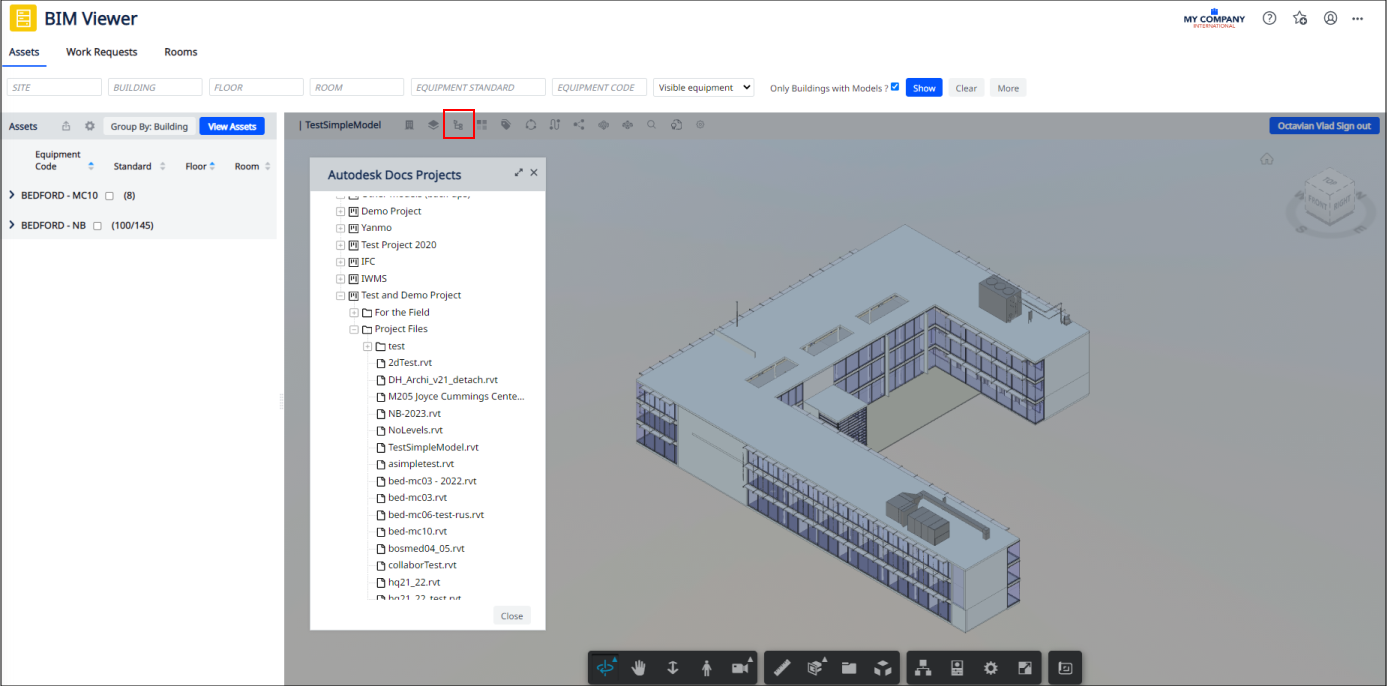The height and width of the screenshot is (686, 1388).
Task: Start First Person walk mode
Action: tap(707, 668)
